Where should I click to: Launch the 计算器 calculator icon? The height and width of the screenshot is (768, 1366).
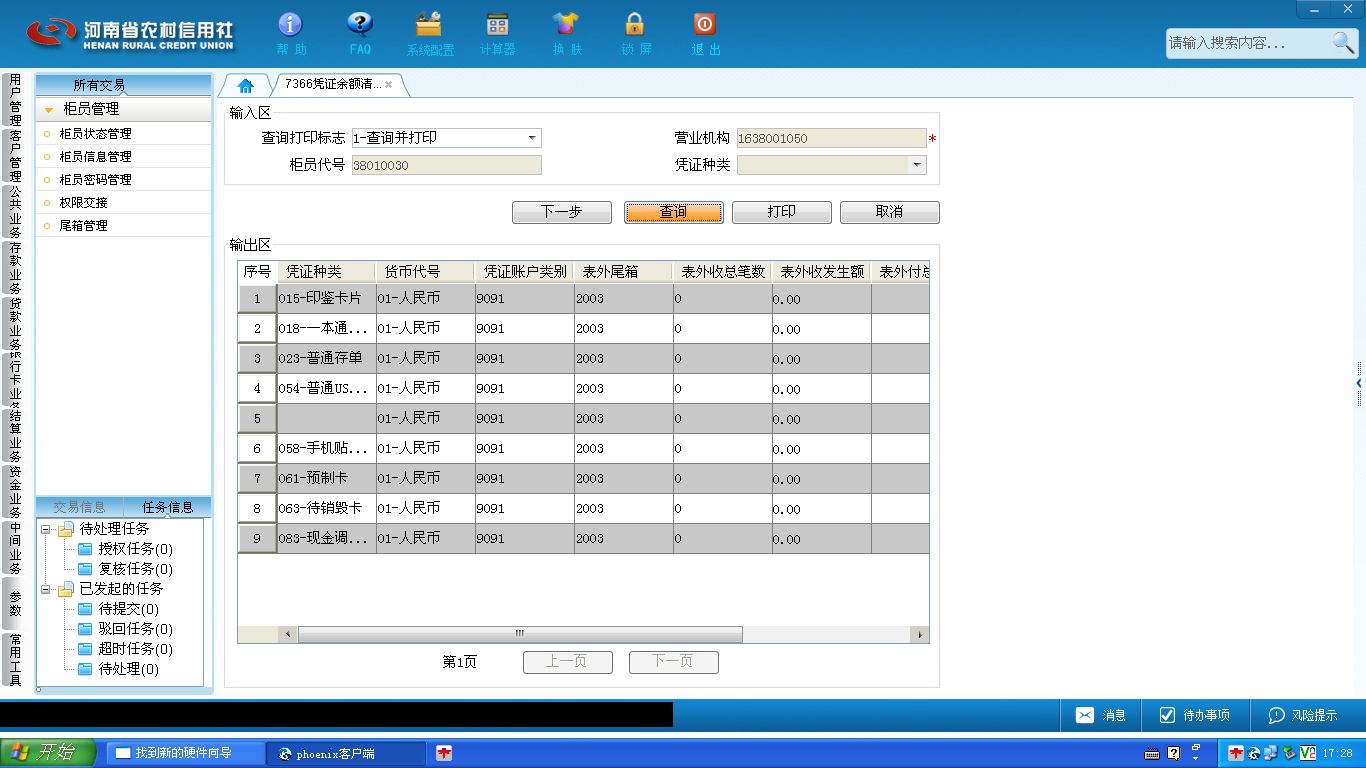tap(497, 24)
